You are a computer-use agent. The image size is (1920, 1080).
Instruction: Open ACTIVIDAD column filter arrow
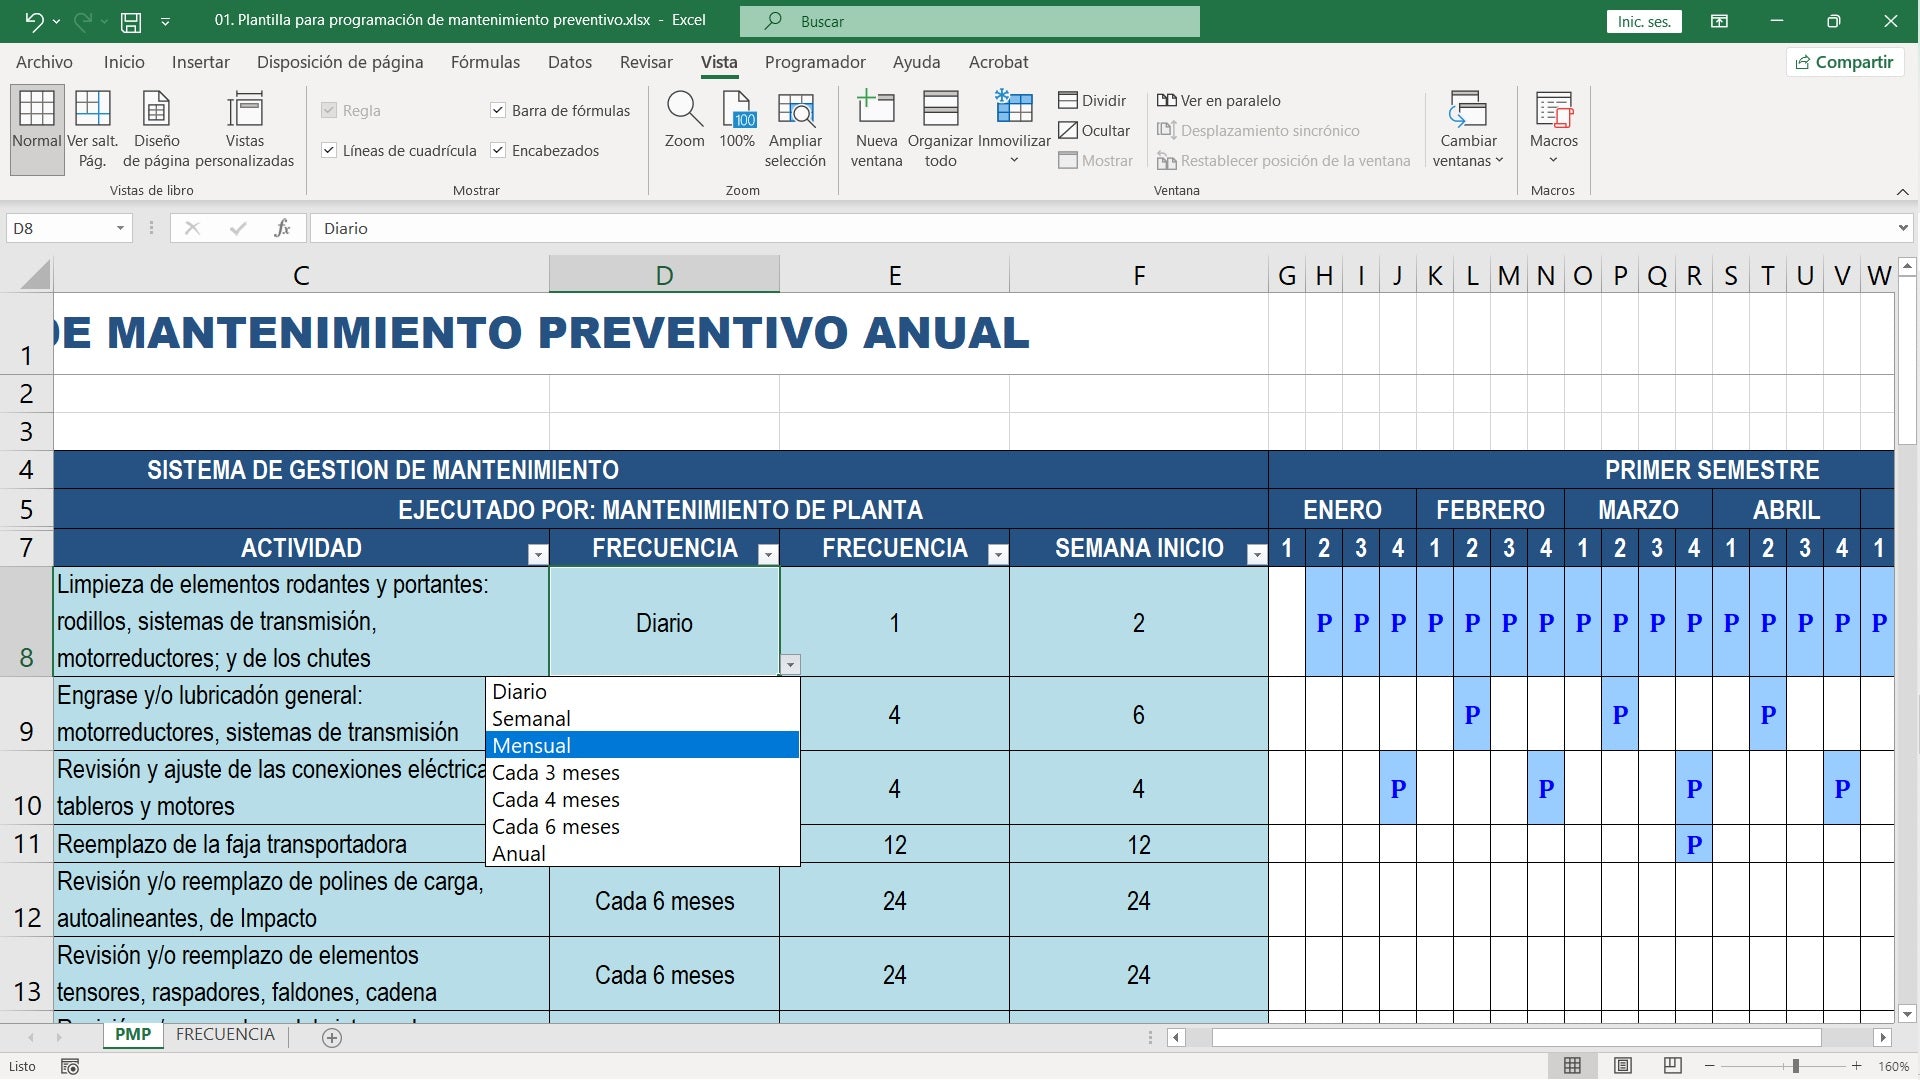tap(538, 554)
